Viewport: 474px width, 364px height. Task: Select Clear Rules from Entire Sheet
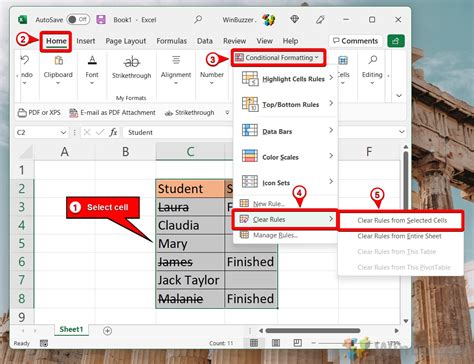click(x=399, y=236)
